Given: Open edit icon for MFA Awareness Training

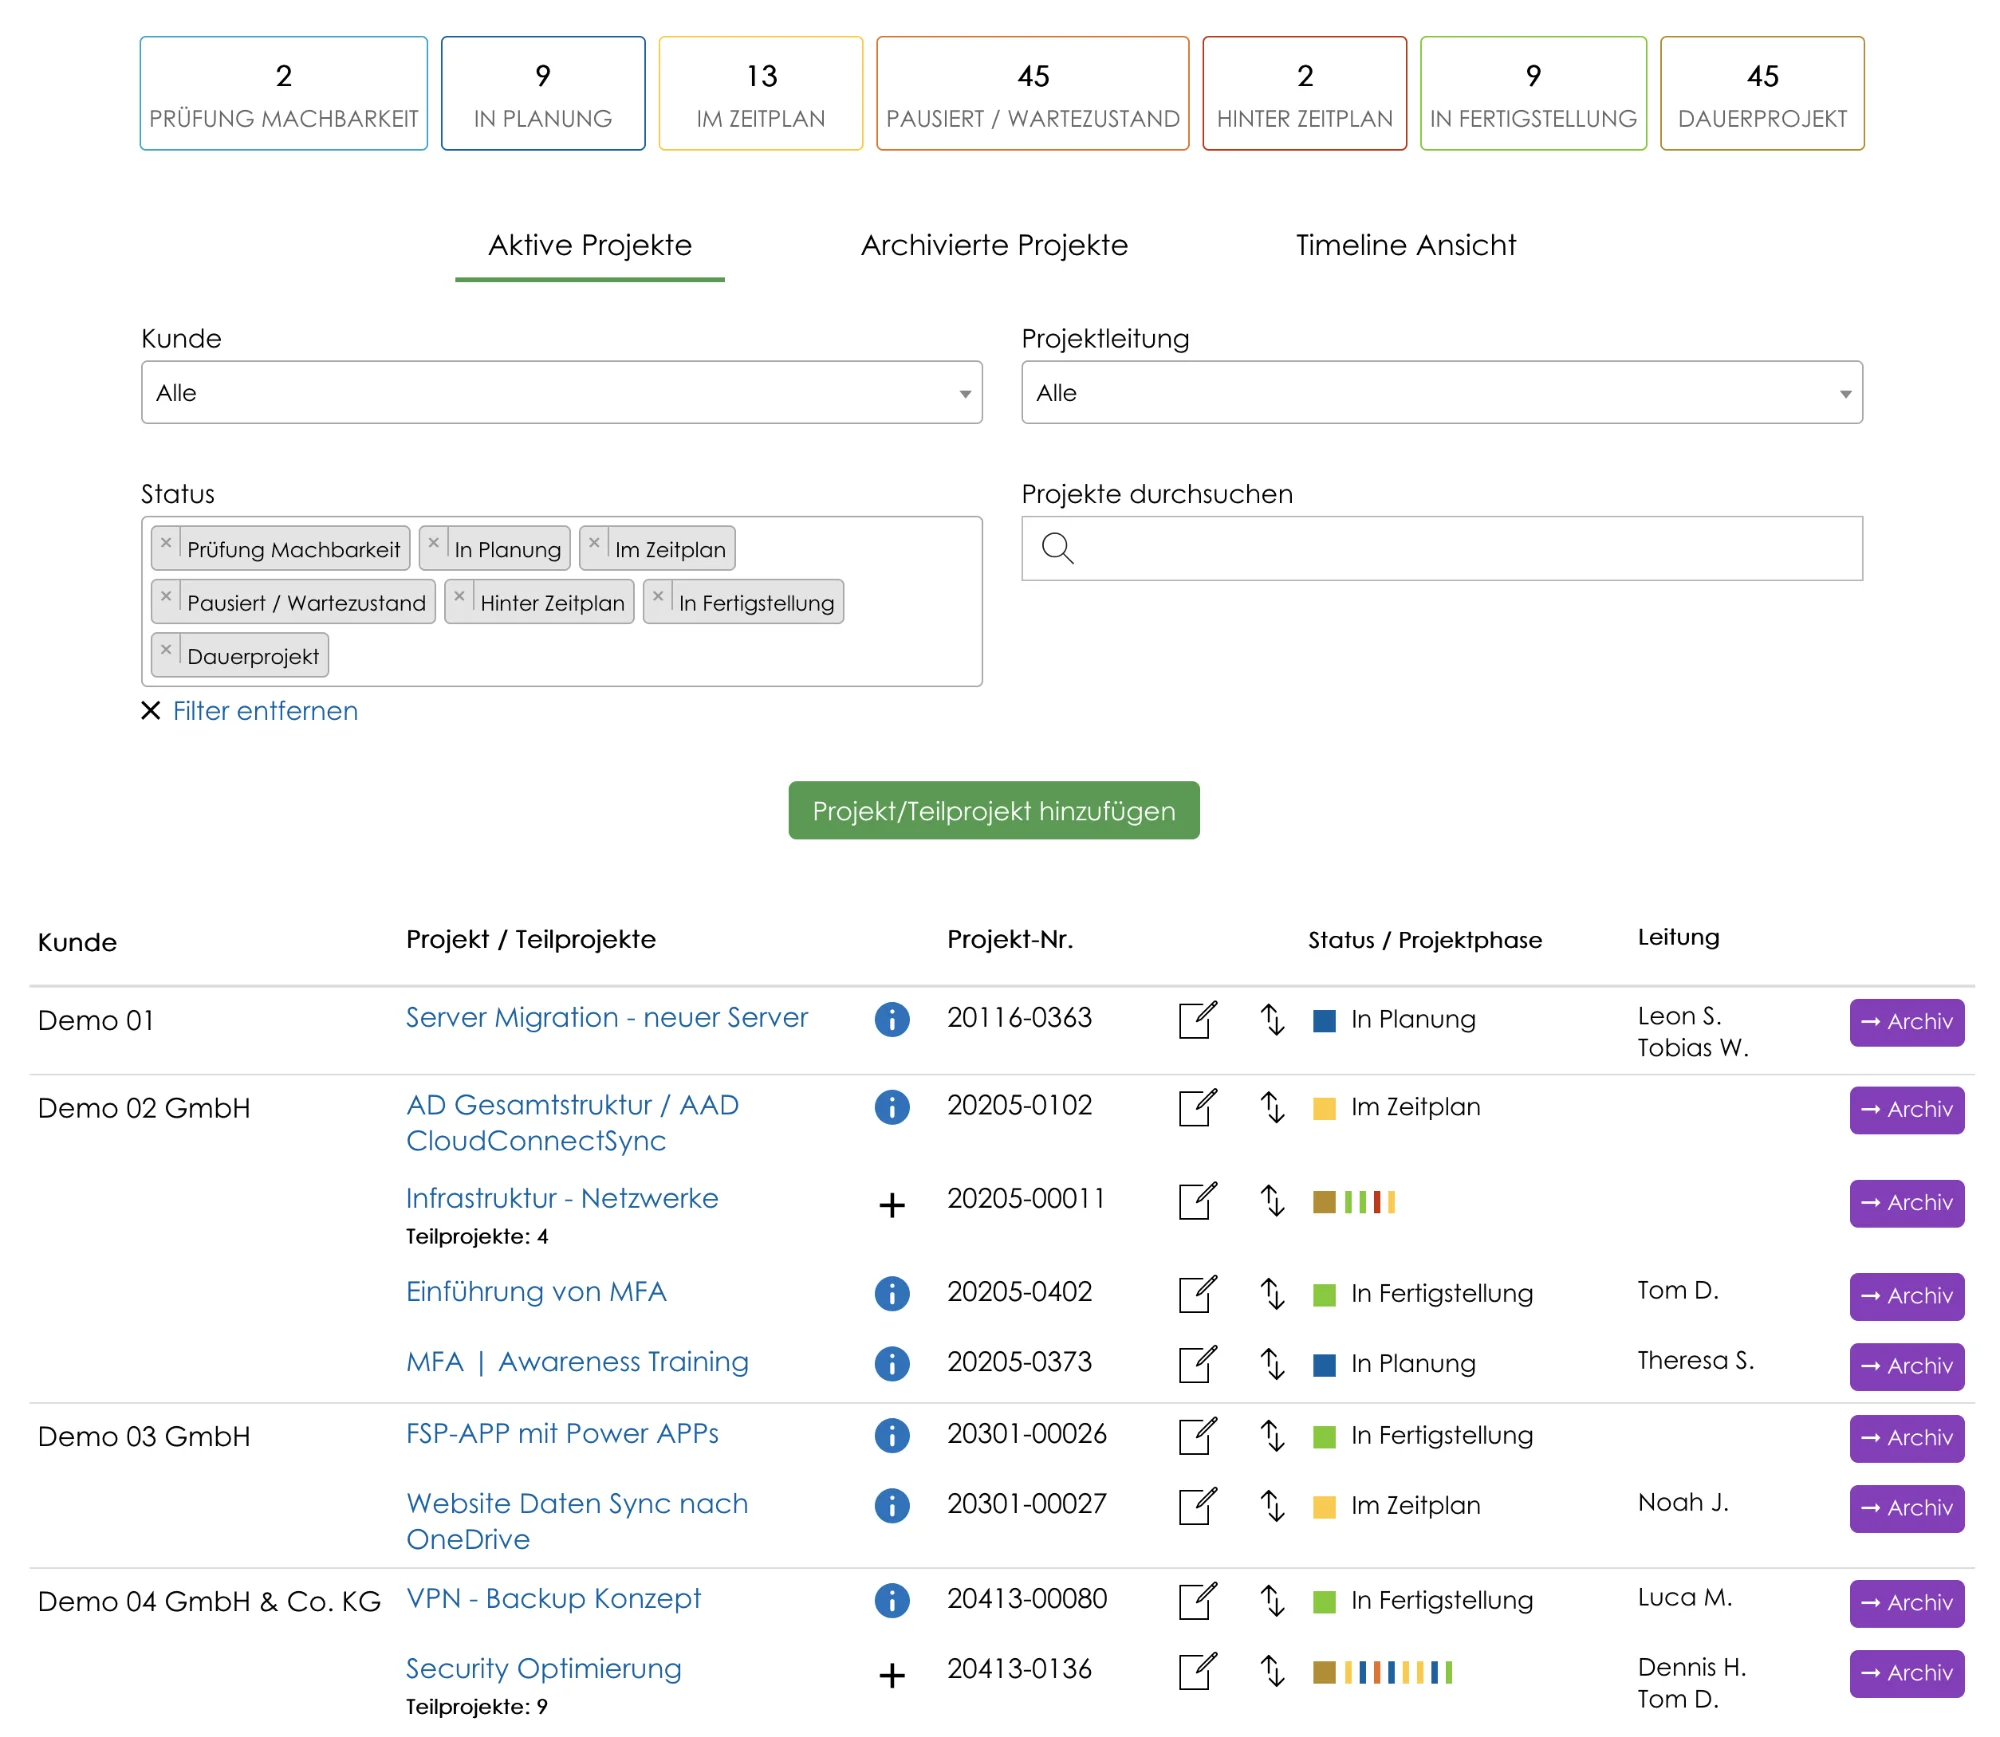Looking at the screenshot, I should pyautogui.click(x=1197, y=1363).
